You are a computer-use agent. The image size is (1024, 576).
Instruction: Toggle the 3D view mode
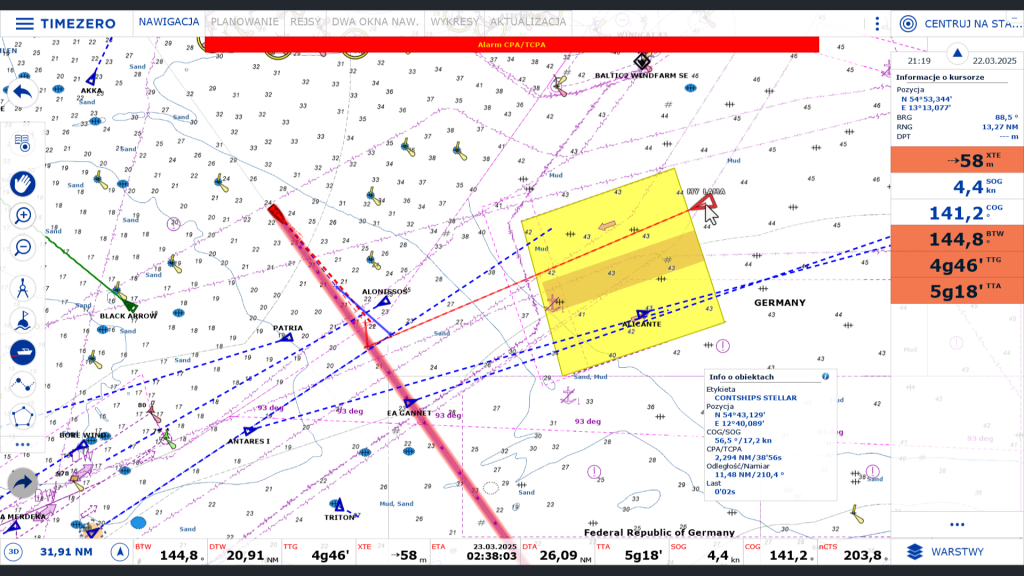pyautogui.click(x=14, y=552)
